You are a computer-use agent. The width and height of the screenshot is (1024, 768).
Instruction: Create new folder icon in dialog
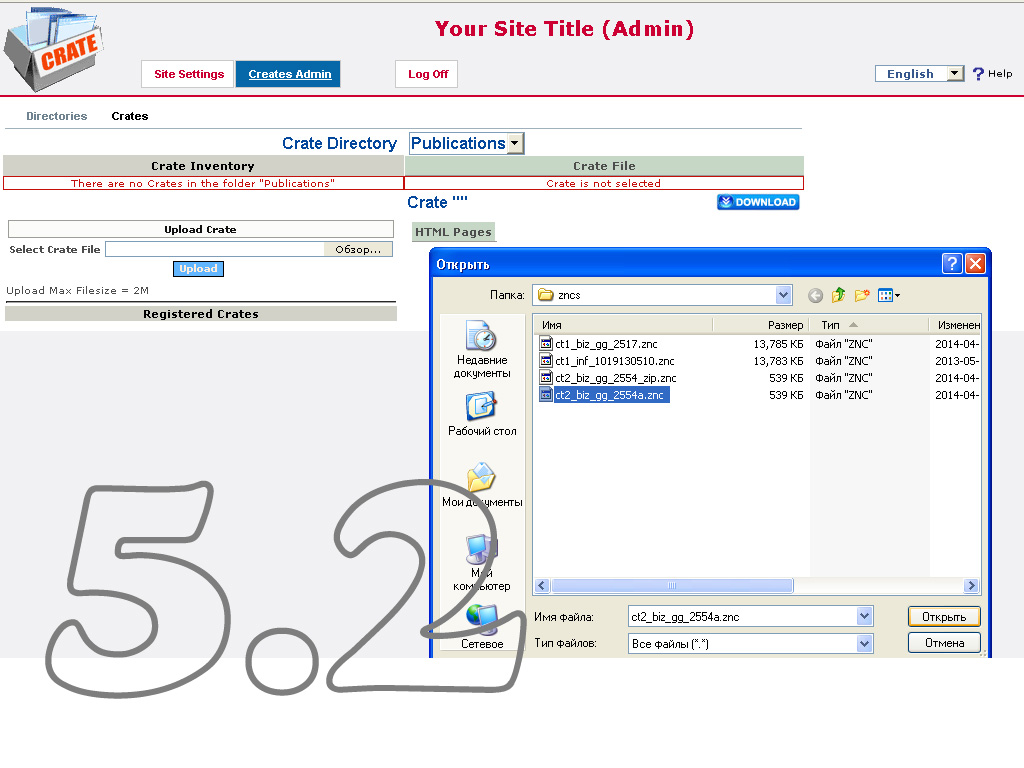click(x=861, y=295)
